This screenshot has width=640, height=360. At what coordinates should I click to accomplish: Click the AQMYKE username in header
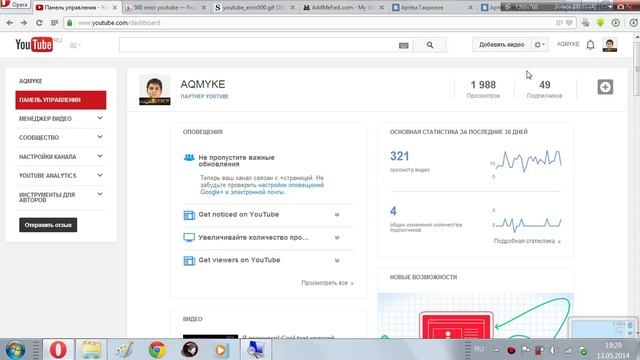(568, 44)
